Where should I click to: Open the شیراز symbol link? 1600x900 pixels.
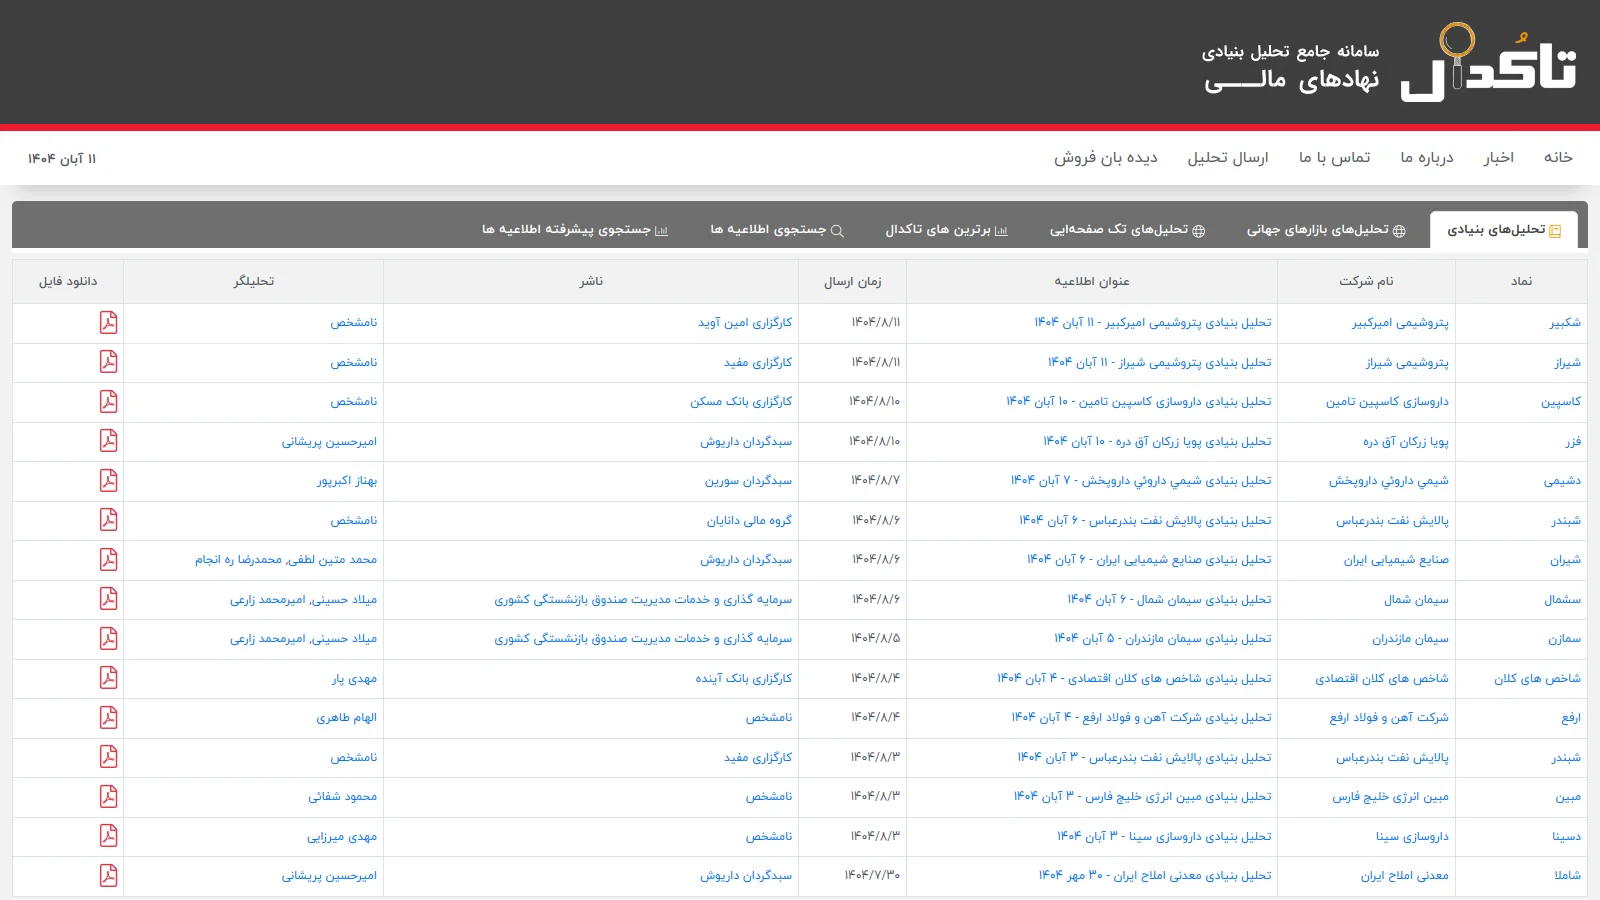click(x=1567, y=363)
